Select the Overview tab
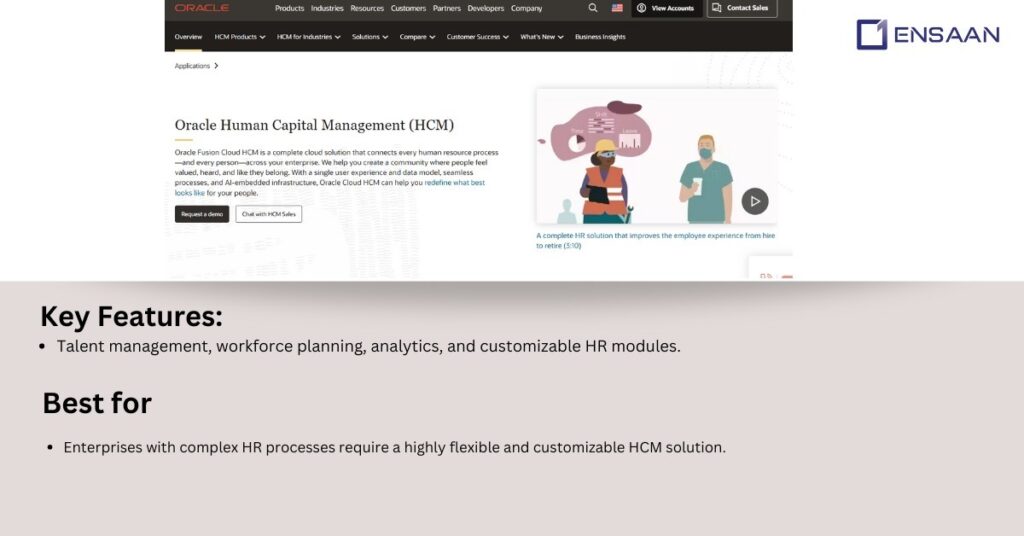The height and width of the screenshot is (536, 1024). point(188,37)
